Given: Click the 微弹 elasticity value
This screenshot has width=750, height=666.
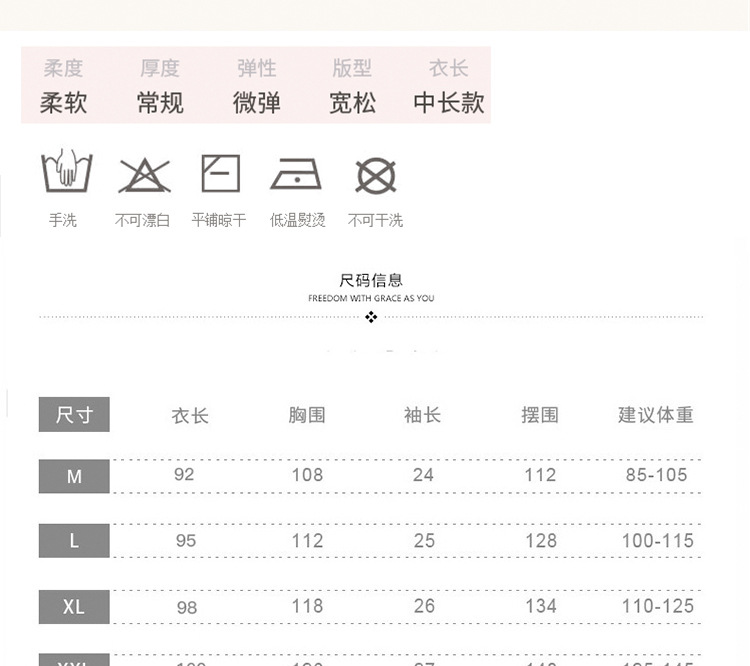Looking at the screenshot, I should point(257,103).
